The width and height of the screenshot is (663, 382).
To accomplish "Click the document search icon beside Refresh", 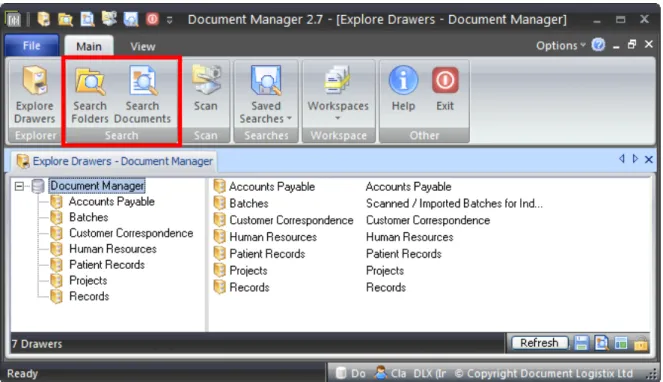I will coord(601,343).
